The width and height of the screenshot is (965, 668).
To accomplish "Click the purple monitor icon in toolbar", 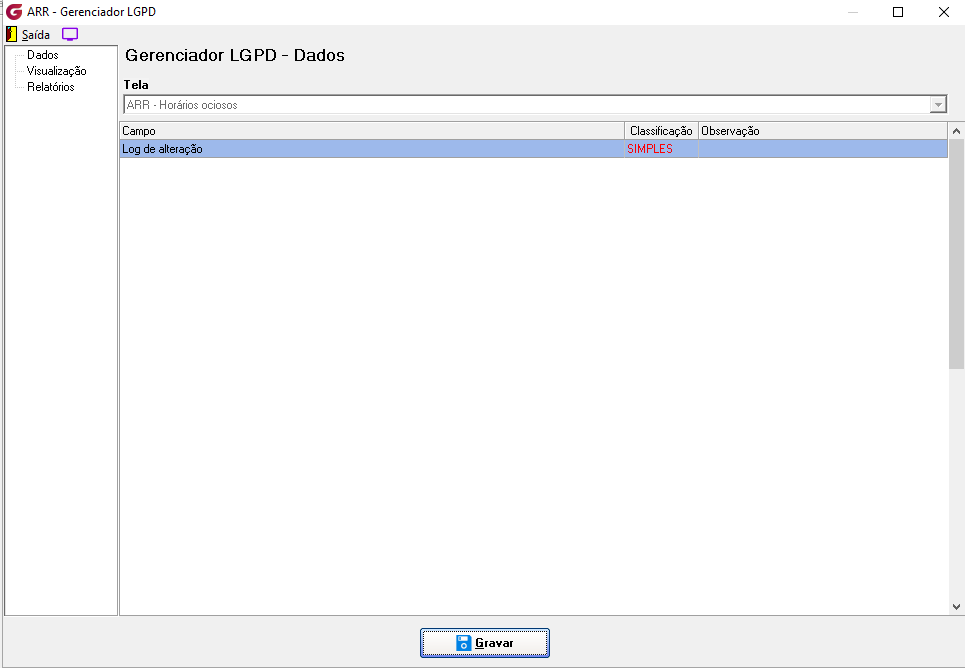I will click(70, 34).
